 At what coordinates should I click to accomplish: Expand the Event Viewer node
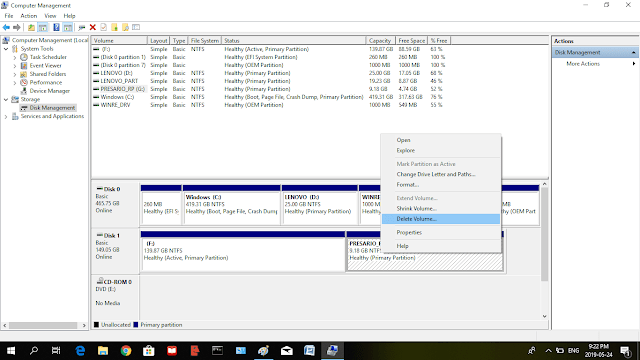coord(15,65)
